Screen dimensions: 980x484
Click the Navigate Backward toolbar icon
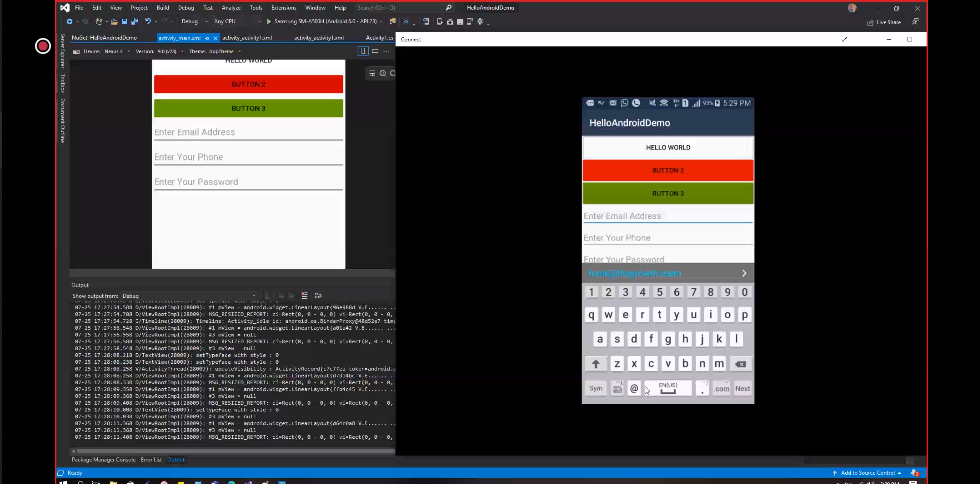(69, 21)
